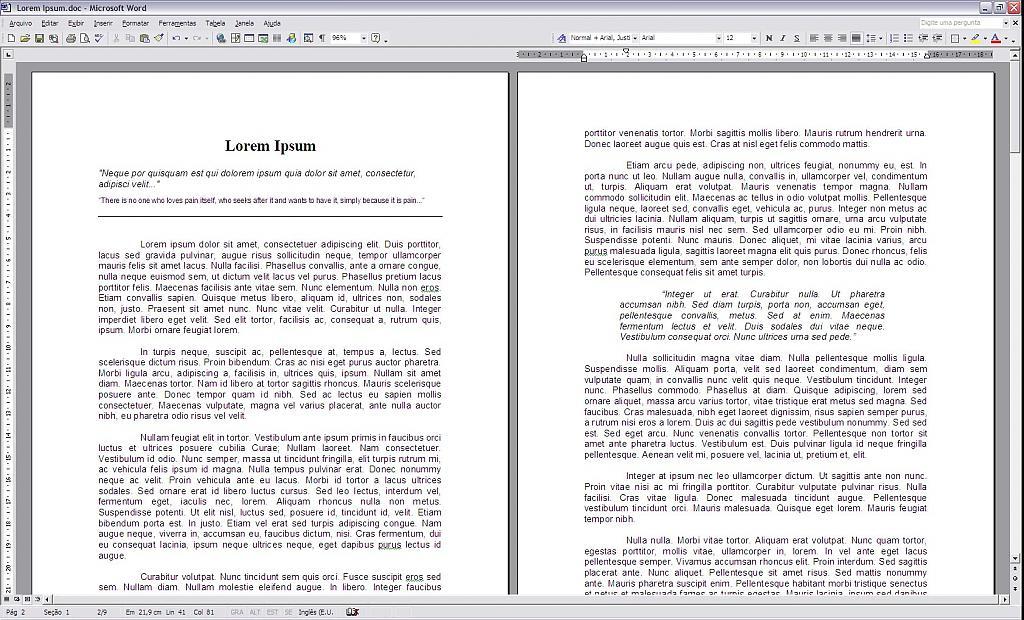Switch to outline view button
The width and height of the screenshot is (1024, 620).
pyautogui.click(x=38, y=598)
